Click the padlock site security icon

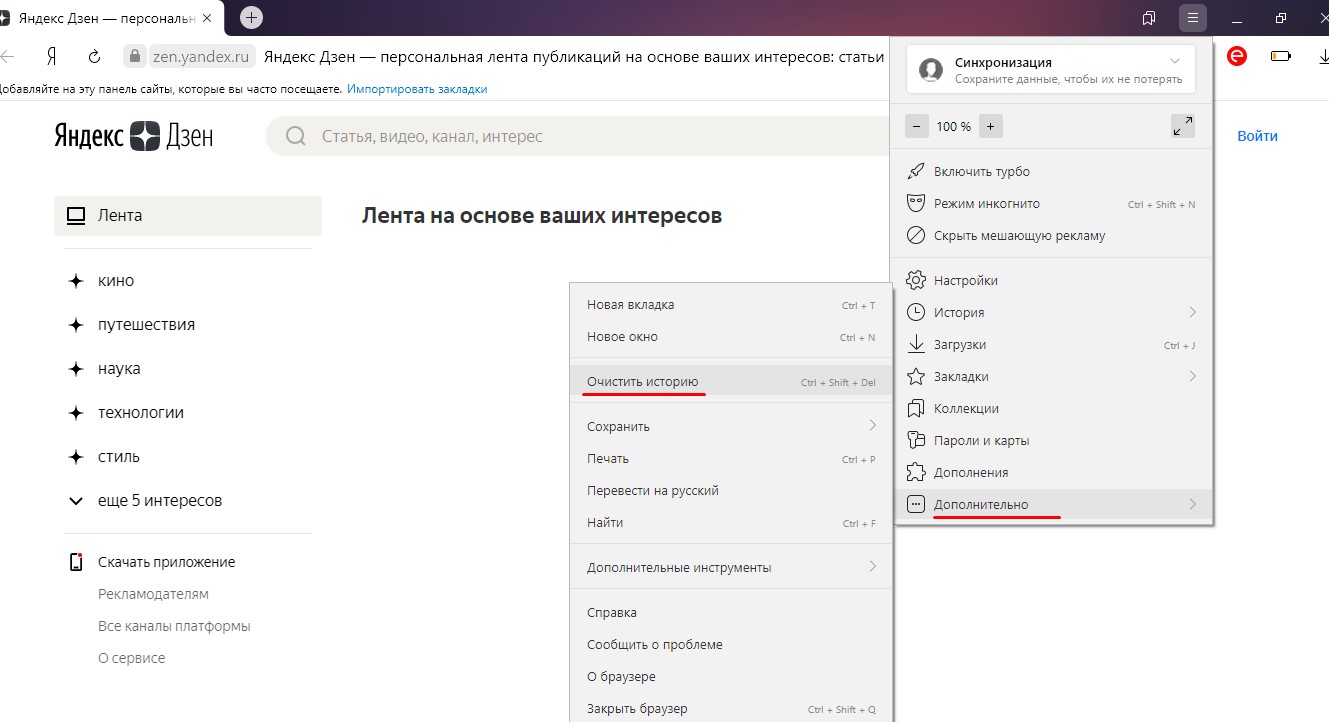(133, 56)
